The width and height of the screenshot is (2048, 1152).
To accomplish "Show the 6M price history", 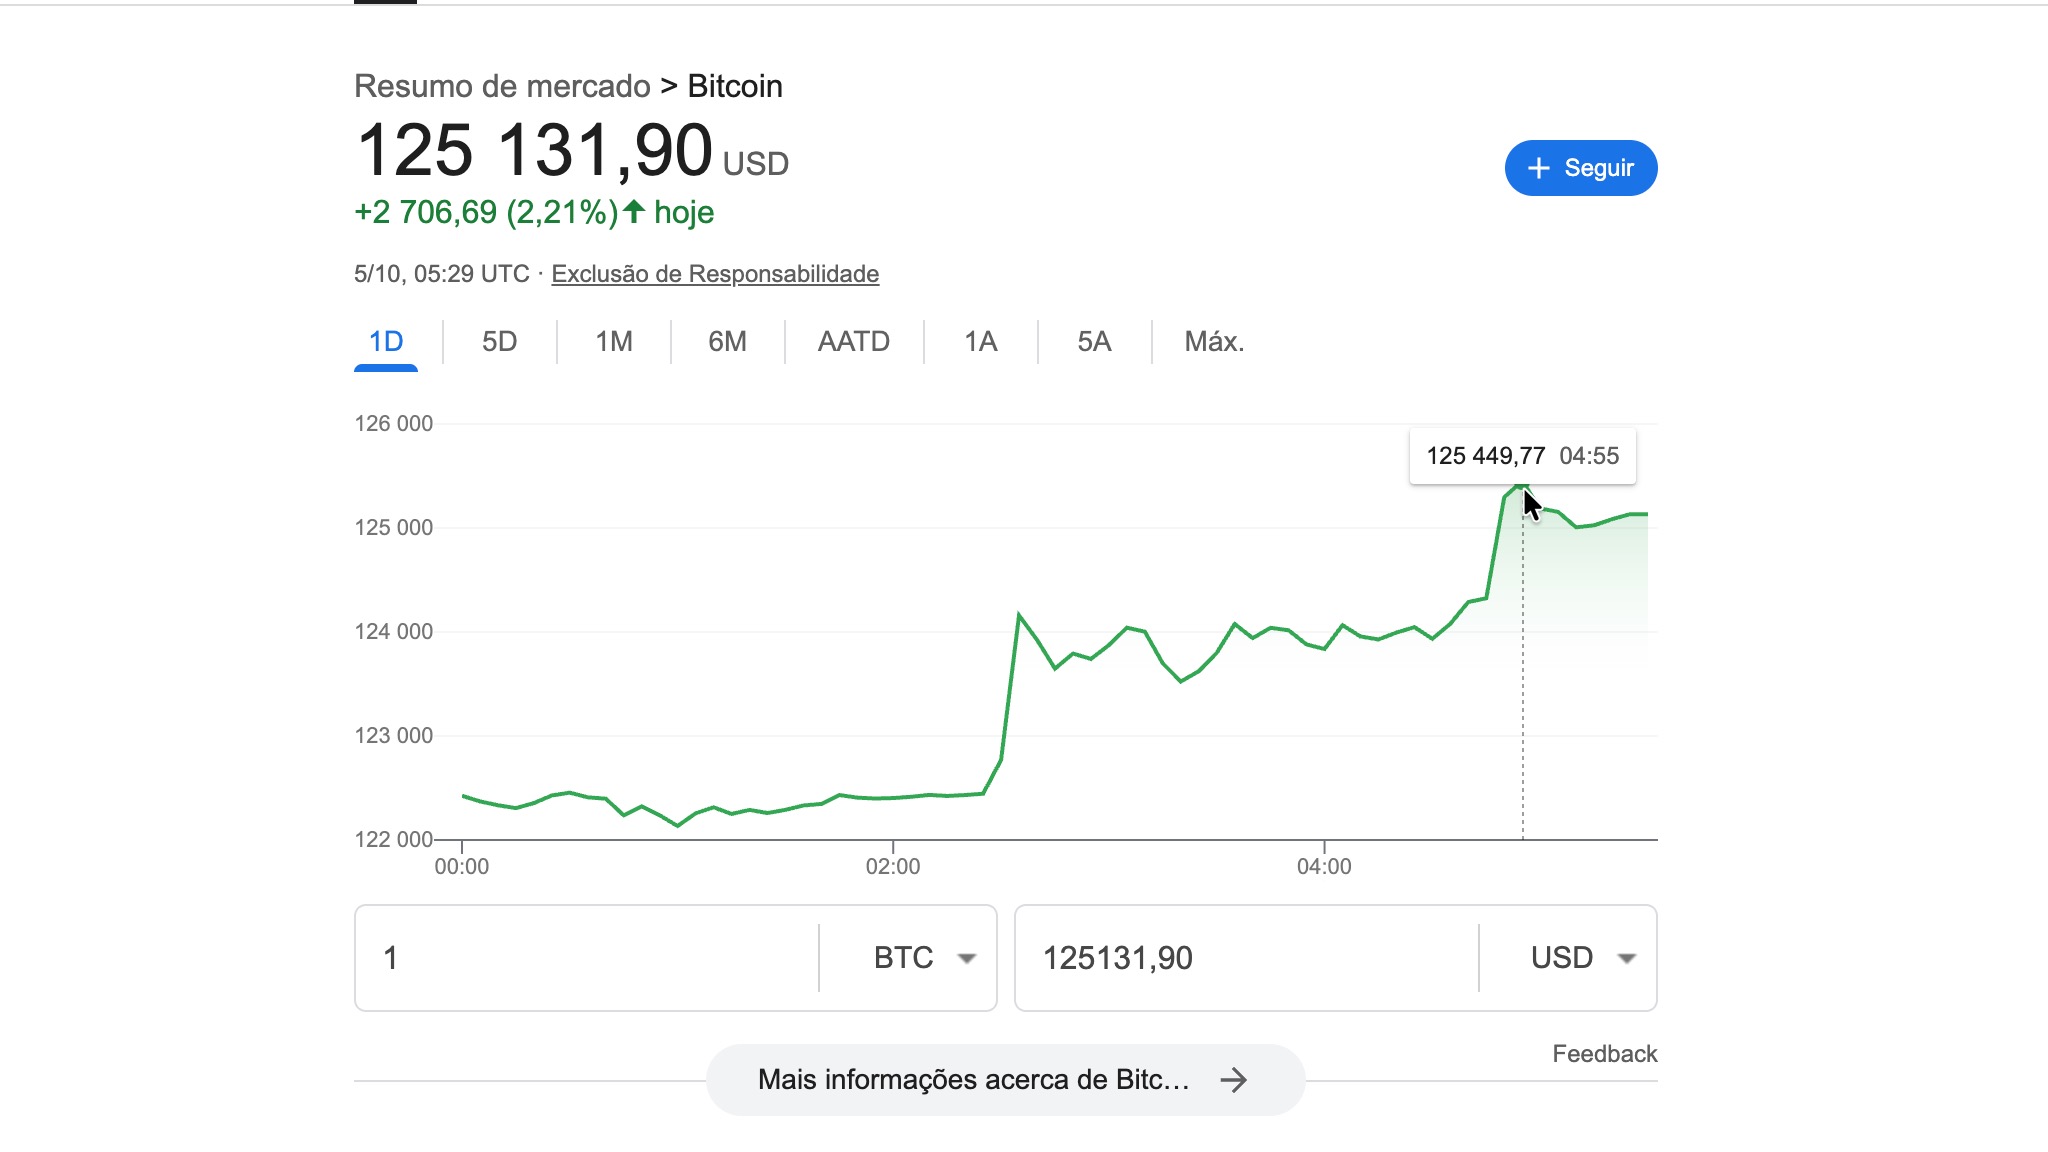I will tap(727, 342).
